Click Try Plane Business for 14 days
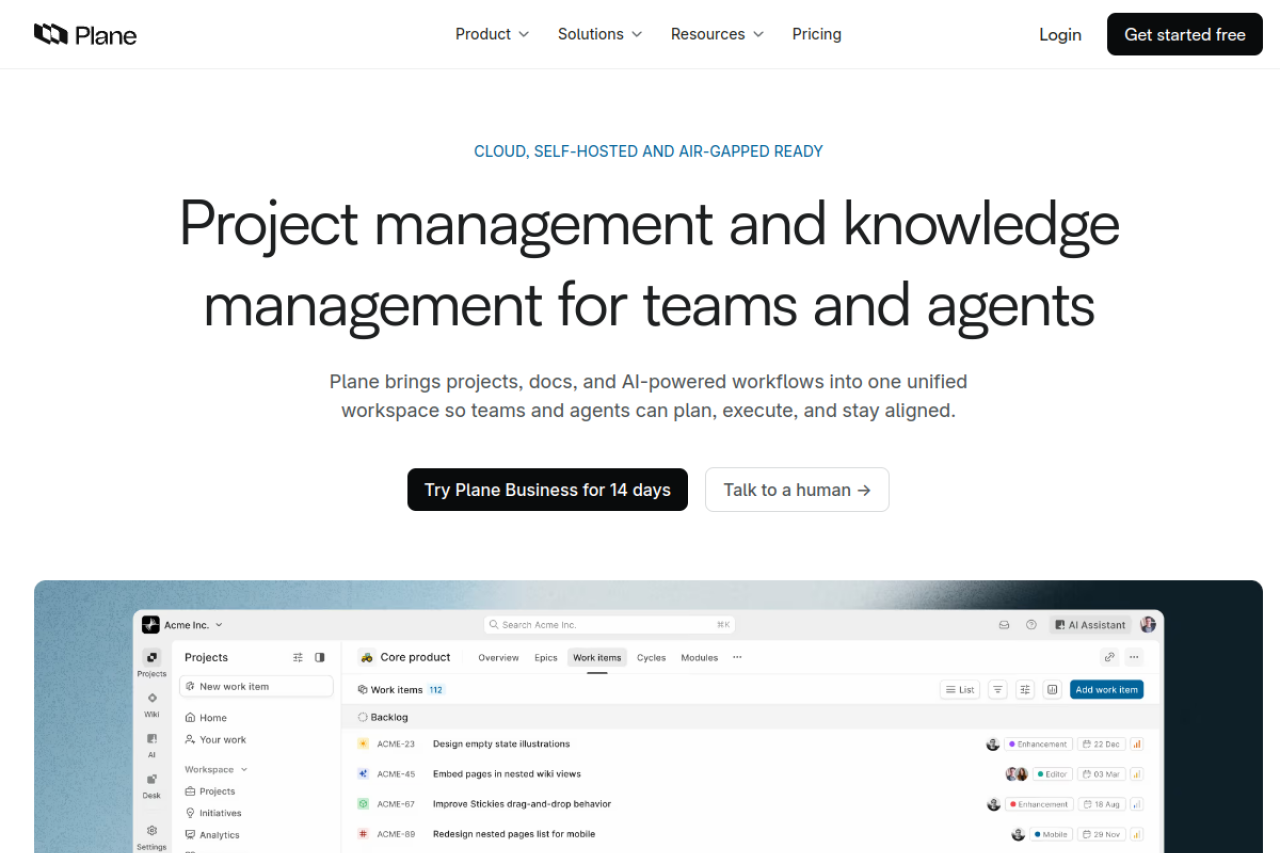Viewport: 1280px width, 853px height. point(547,490)
